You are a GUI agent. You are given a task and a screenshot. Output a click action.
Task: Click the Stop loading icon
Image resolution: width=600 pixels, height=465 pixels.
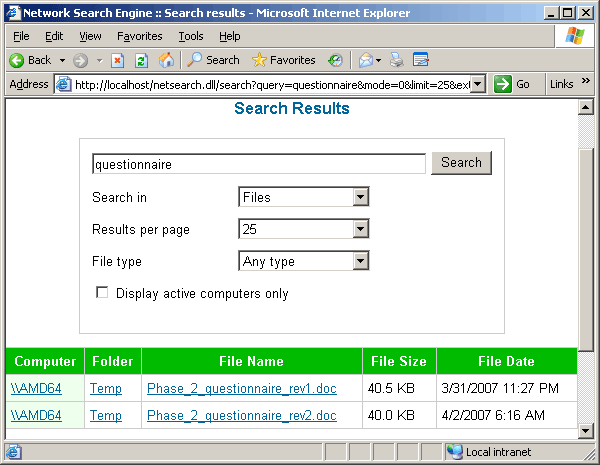tap(118, 60)
